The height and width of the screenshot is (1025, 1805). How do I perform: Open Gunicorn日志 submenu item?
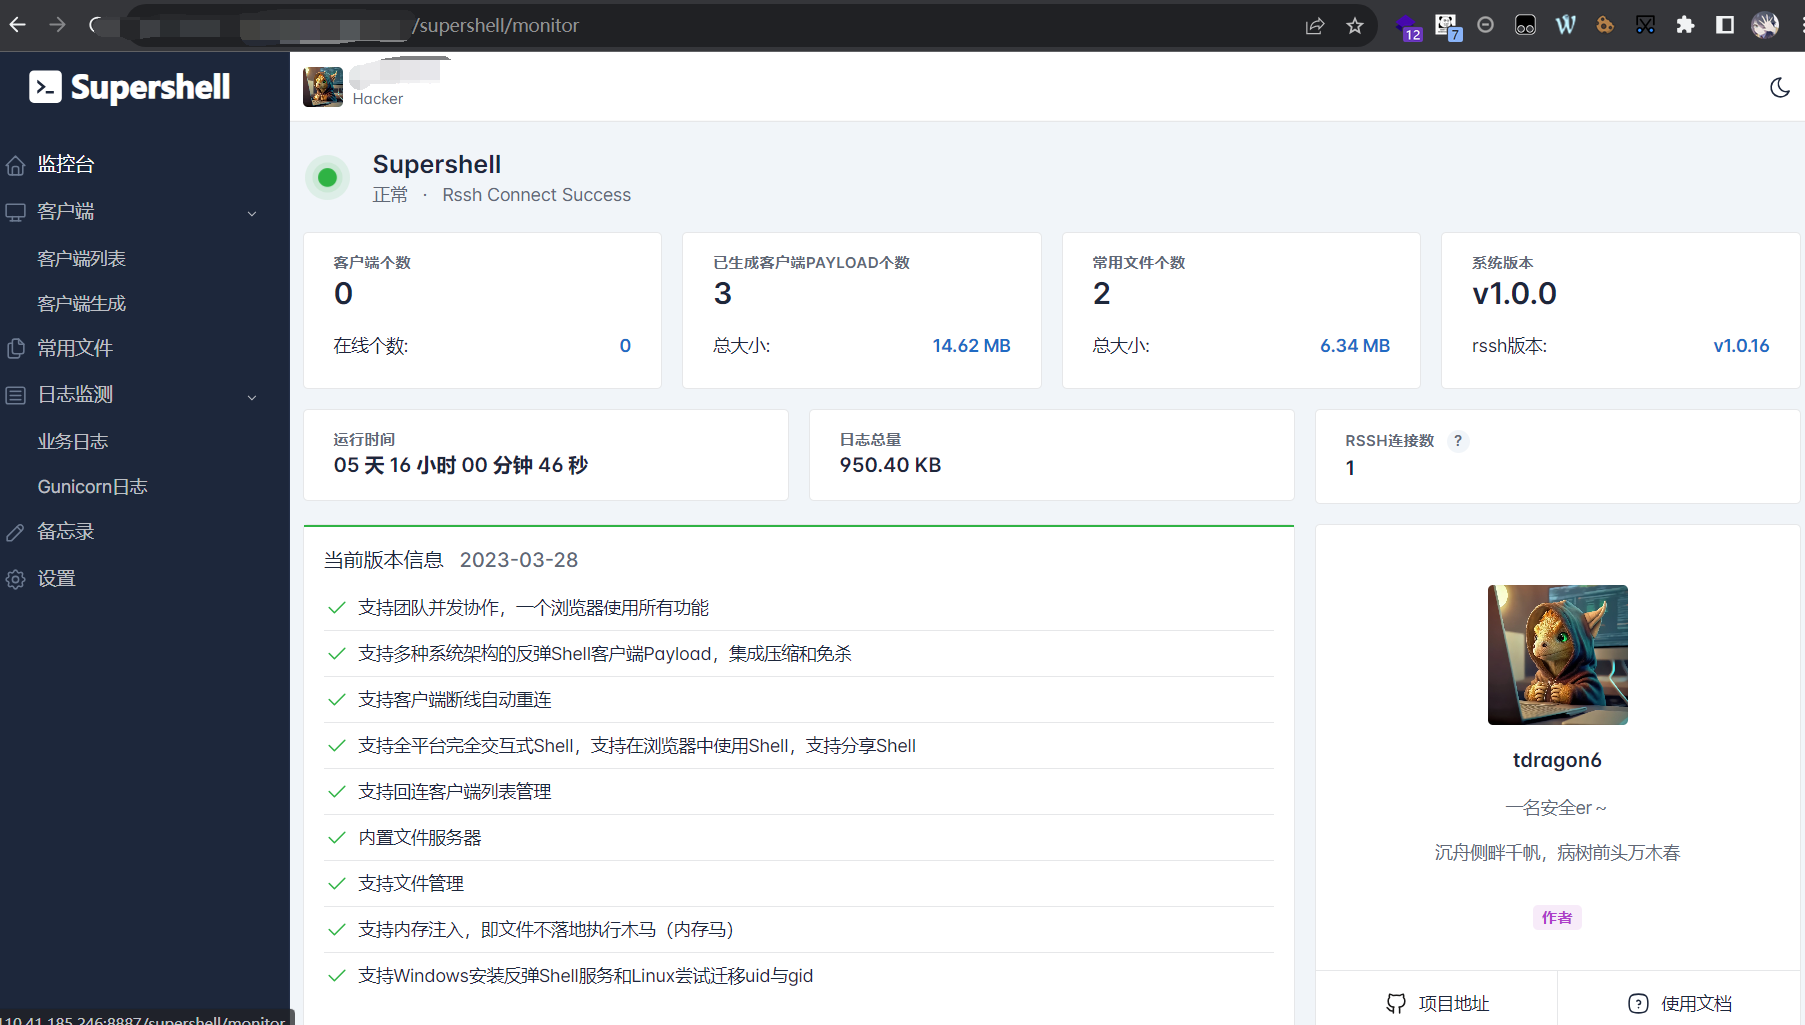point(92,487)
